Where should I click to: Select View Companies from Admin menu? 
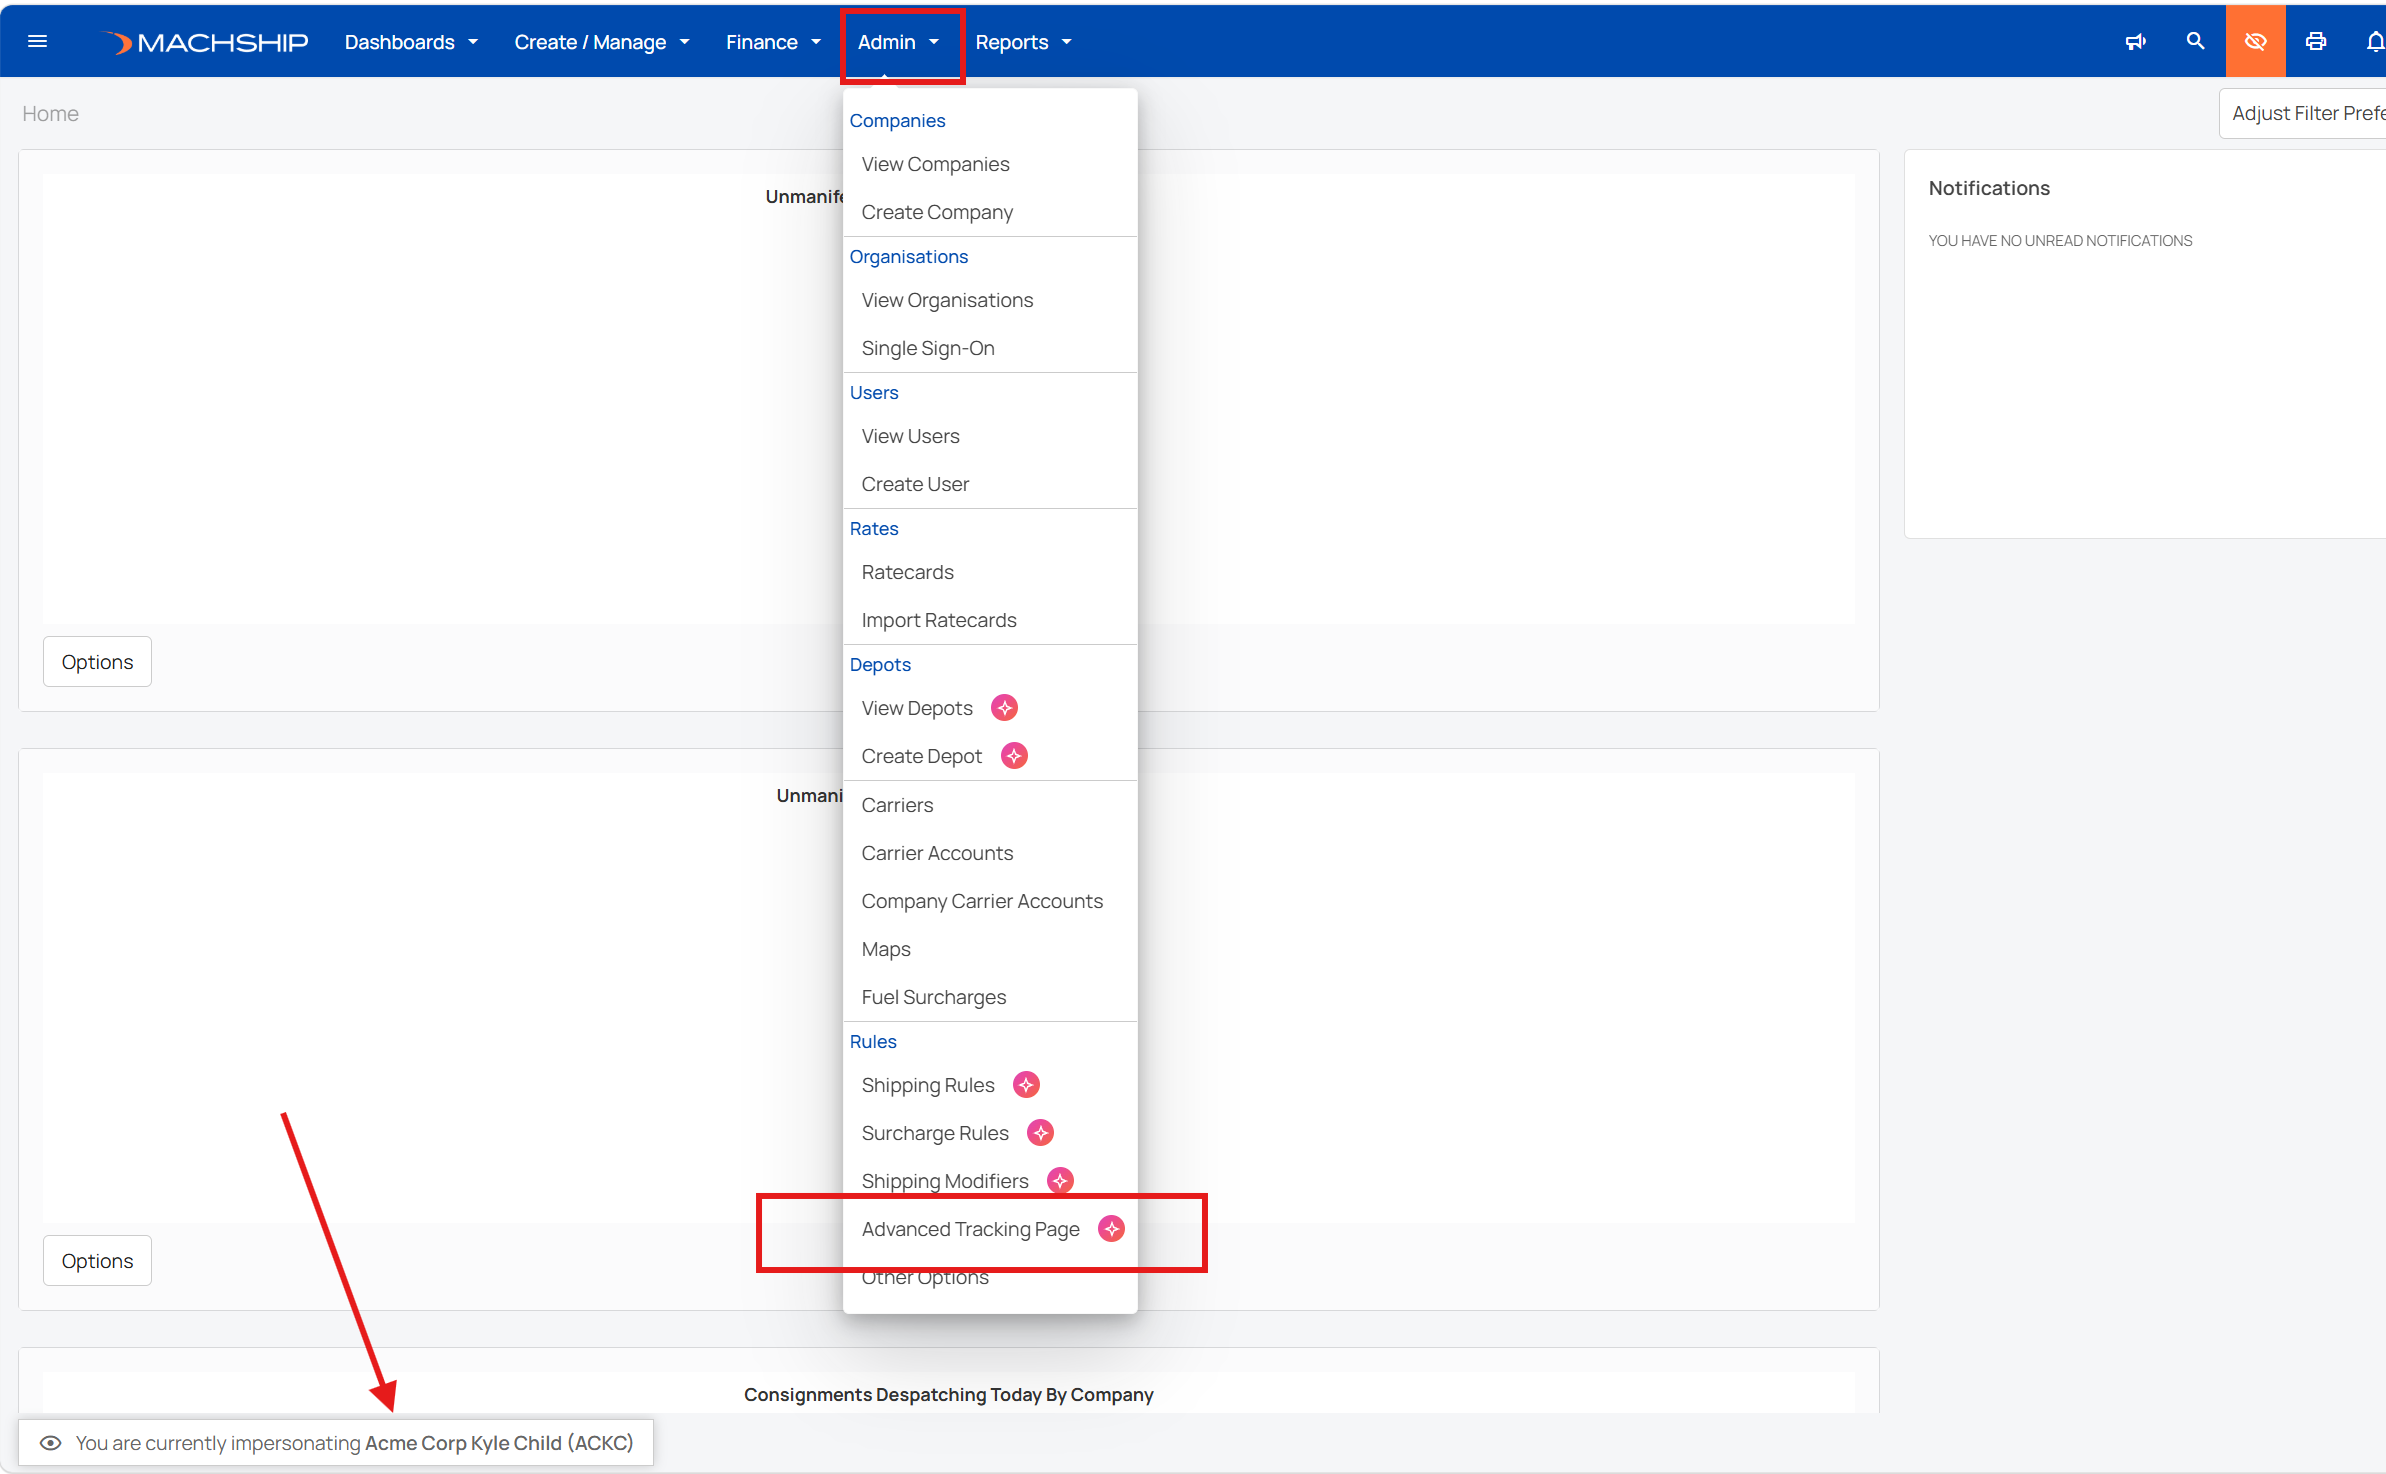tap(990, 164)
